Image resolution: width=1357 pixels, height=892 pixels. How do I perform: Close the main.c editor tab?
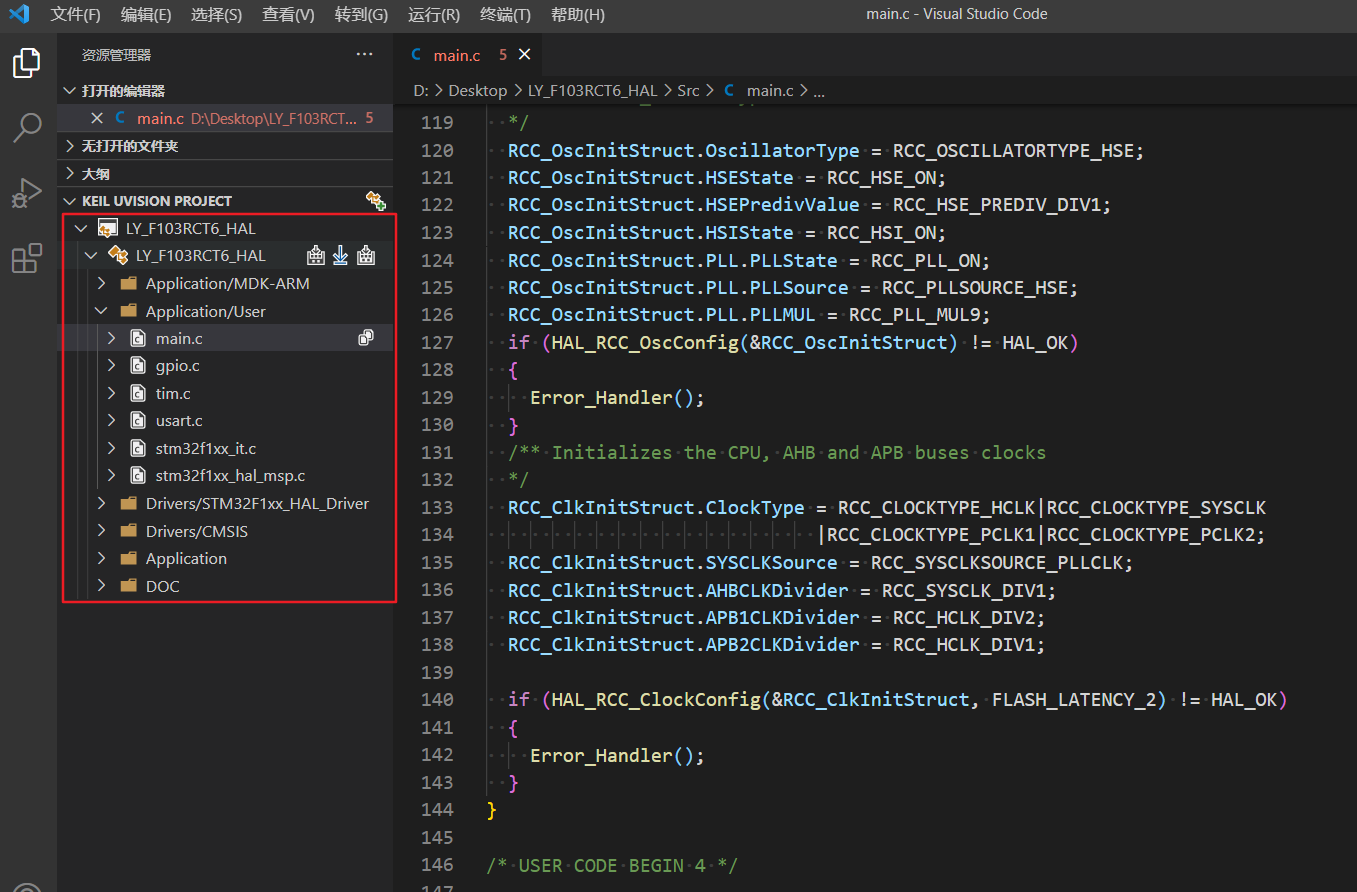[x=525, y=55]
